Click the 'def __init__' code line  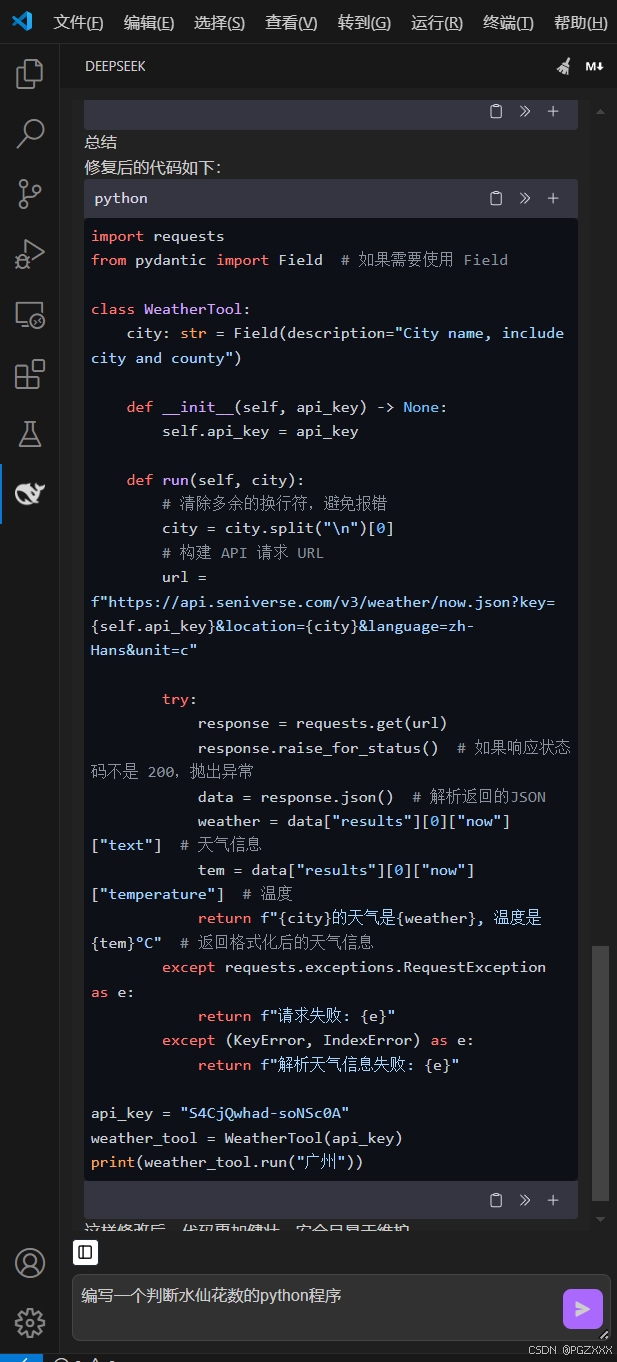point(287,407)
